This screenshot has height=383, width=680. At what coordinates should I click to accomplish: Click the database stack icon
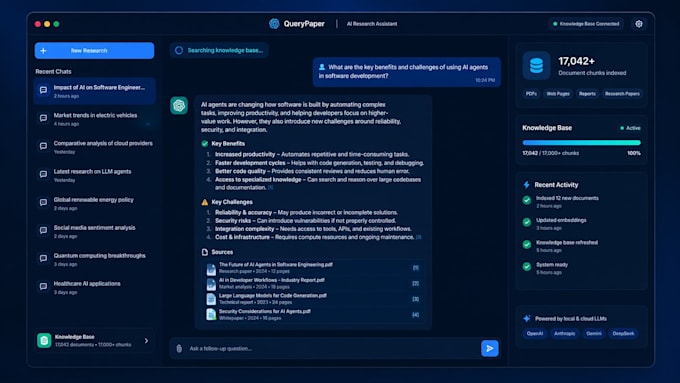tap(536, 66)
